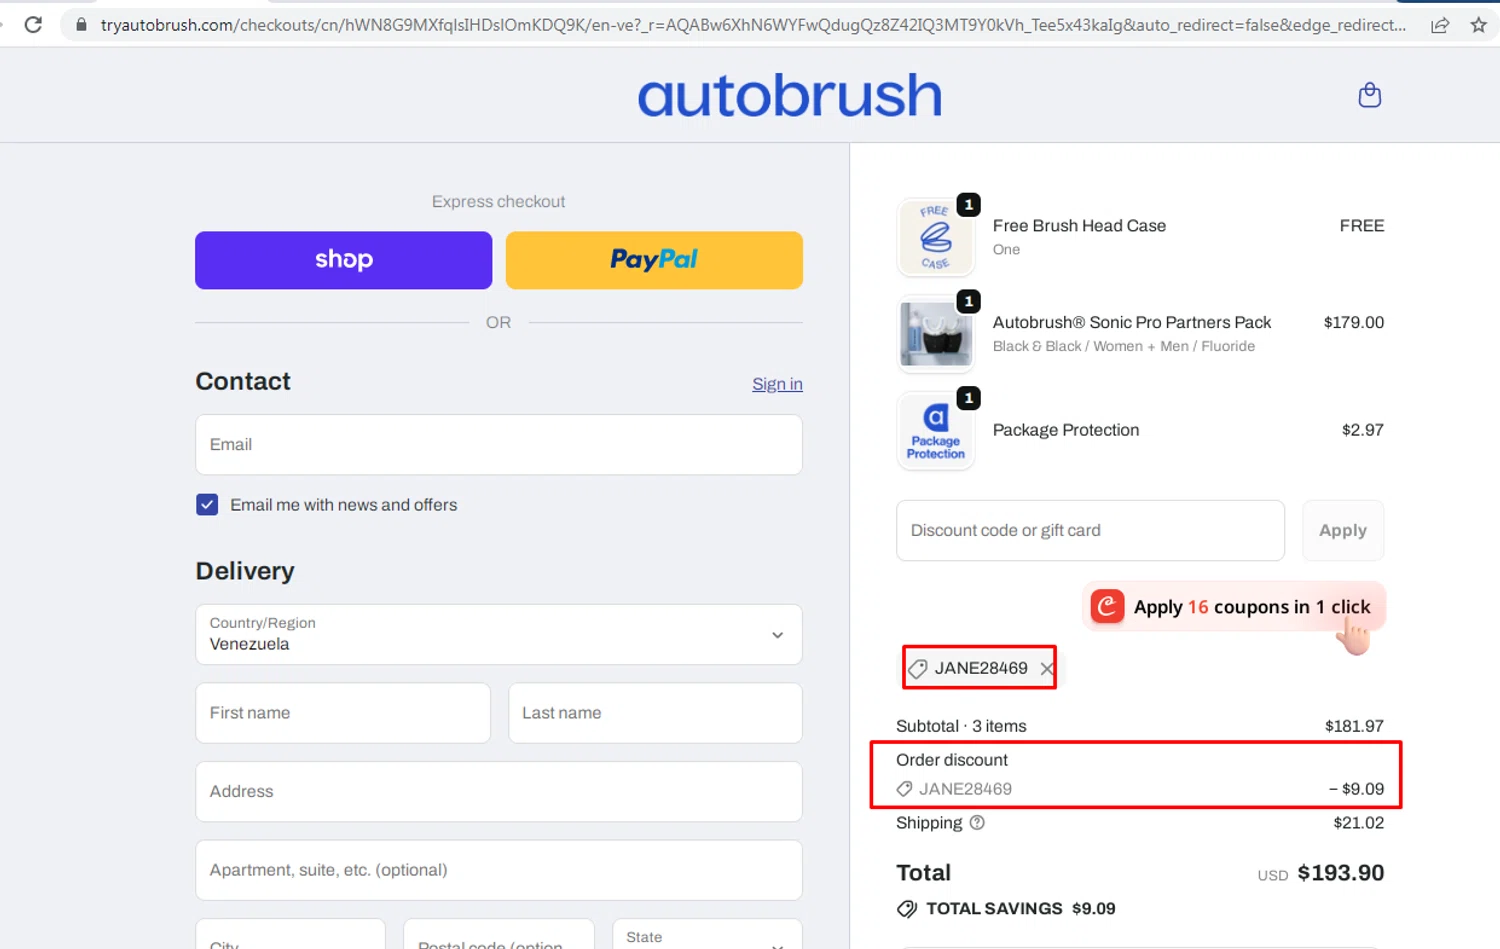View the site lock security icon
This screenshot has height=949, width=1500.
tap(81, 25)
